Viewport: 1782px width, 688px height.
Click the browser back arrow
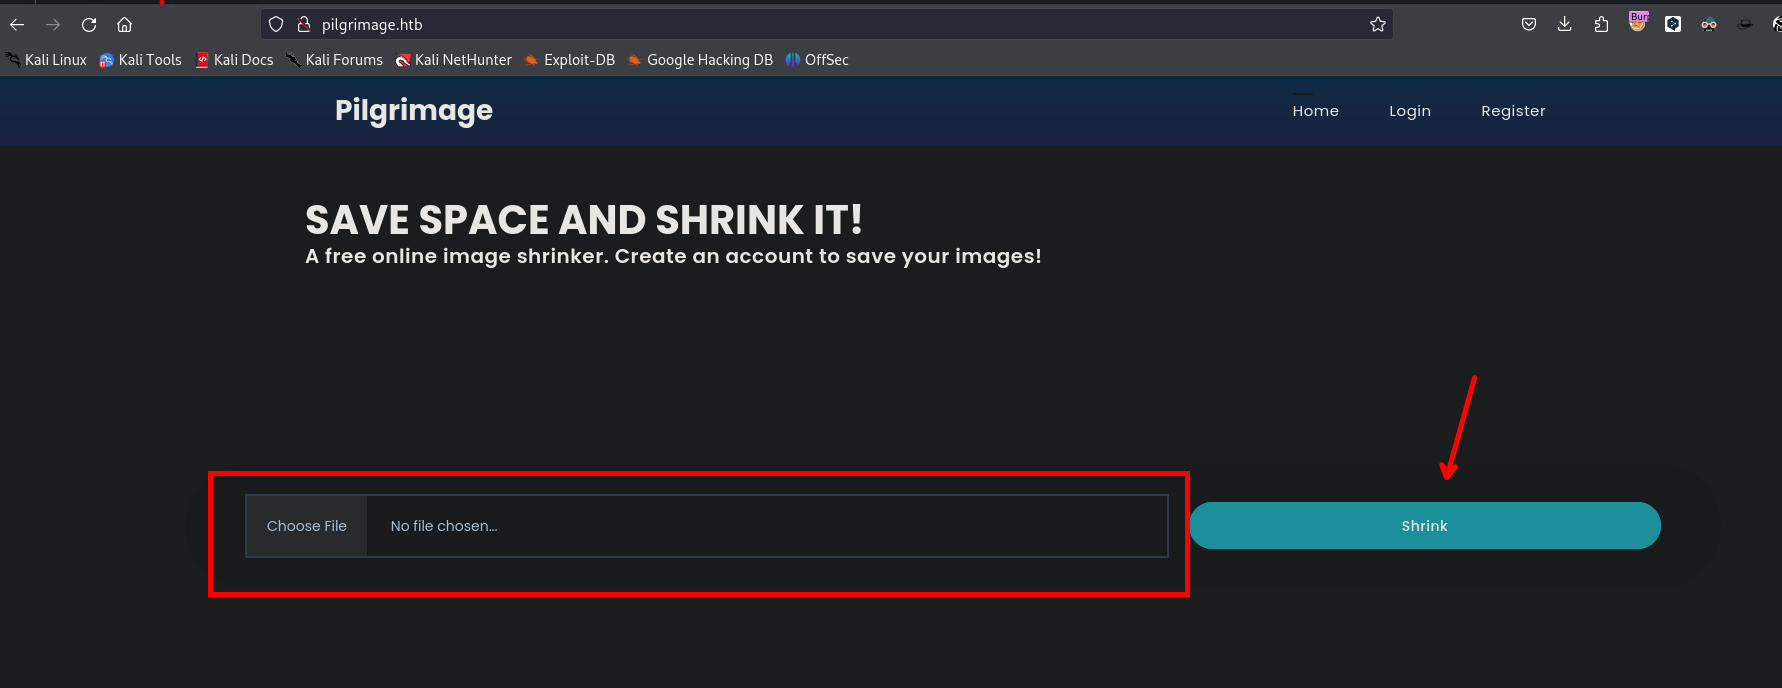(17, 25)
